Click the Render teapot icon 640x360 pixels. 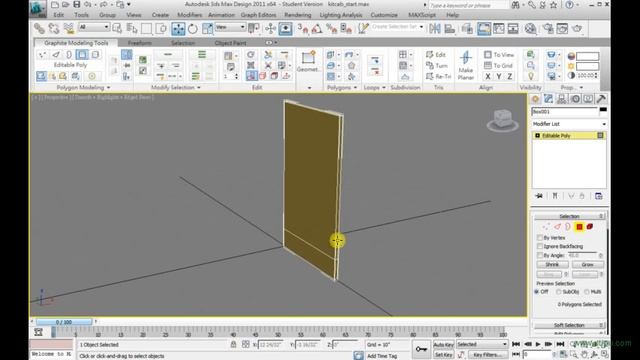577,29
